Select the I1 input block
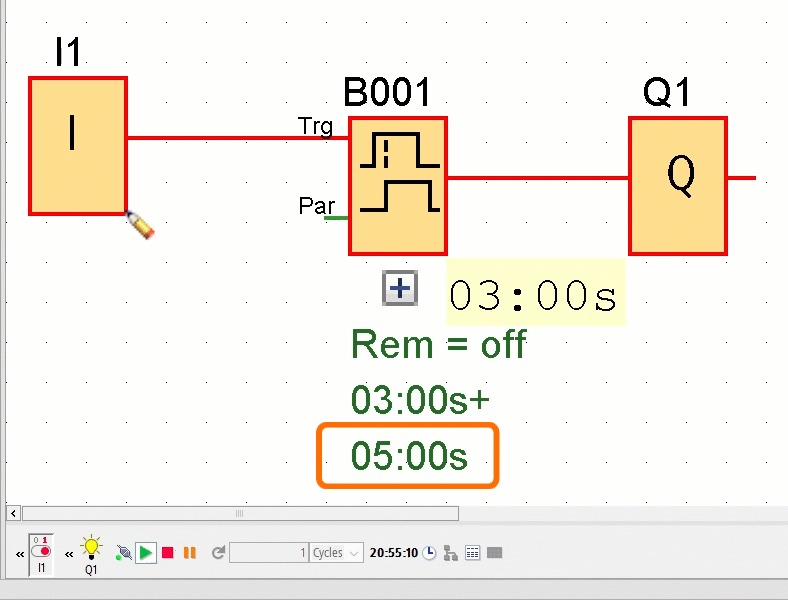This screenshot has width=788, height=600. pyautogui.click(x=78, y=146)
